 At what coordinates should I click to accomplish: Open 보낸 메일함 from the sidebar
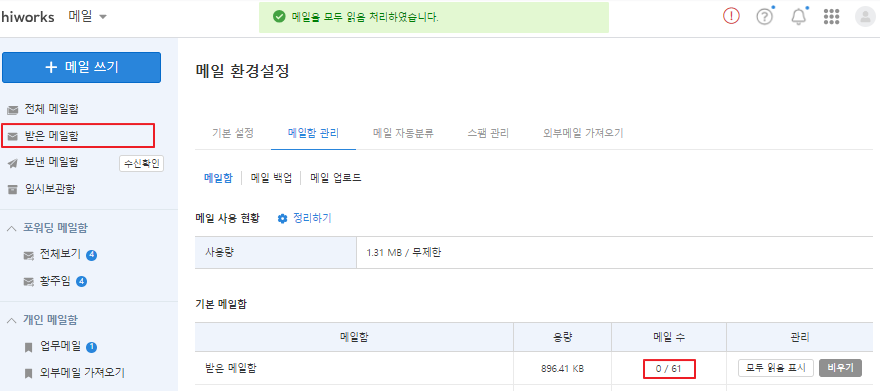43,162
